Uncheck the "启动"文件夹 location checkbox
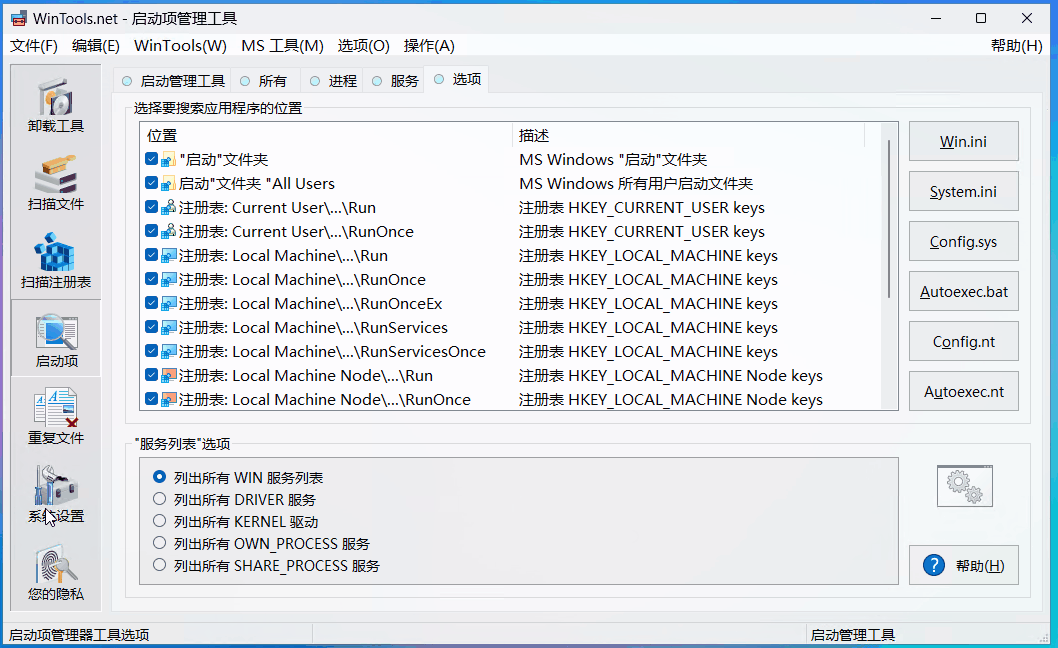The image size is (1058, 648). click(x=151, y=159)
